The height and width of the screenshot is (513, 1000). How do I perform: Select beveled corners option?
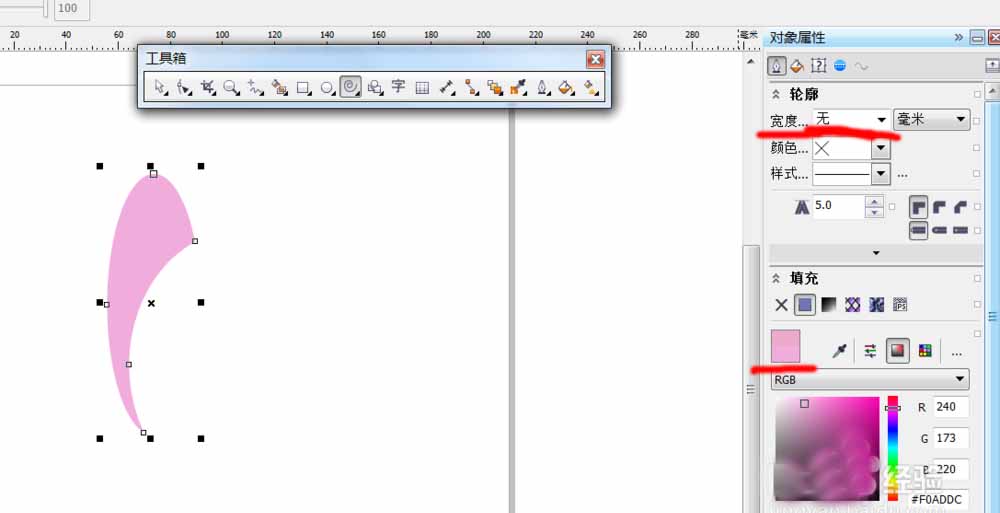tap(960, 207)
